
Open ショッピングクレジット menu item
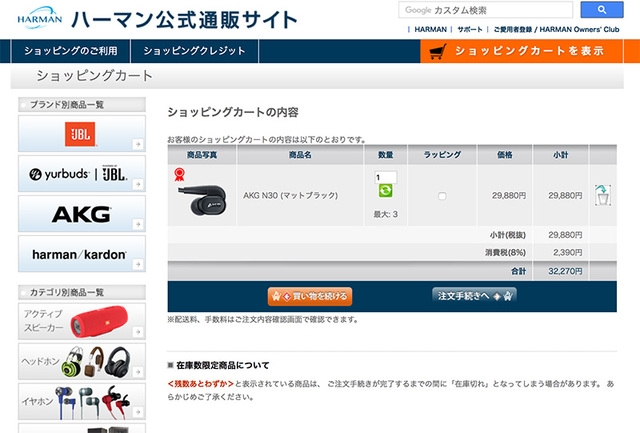pos(194,51)
